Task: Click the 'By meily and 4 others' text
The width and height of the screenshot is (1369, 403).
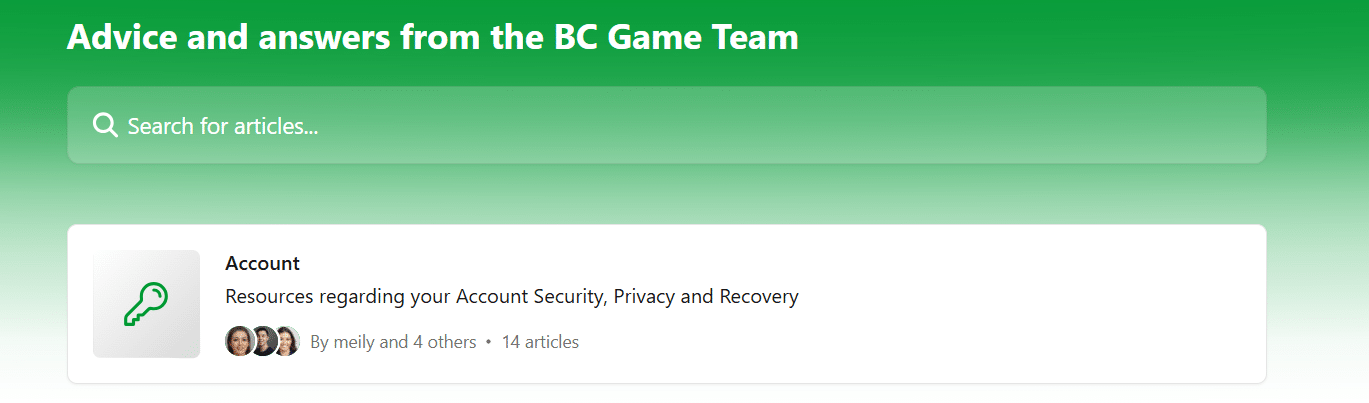Action: [x=393, y=342]
